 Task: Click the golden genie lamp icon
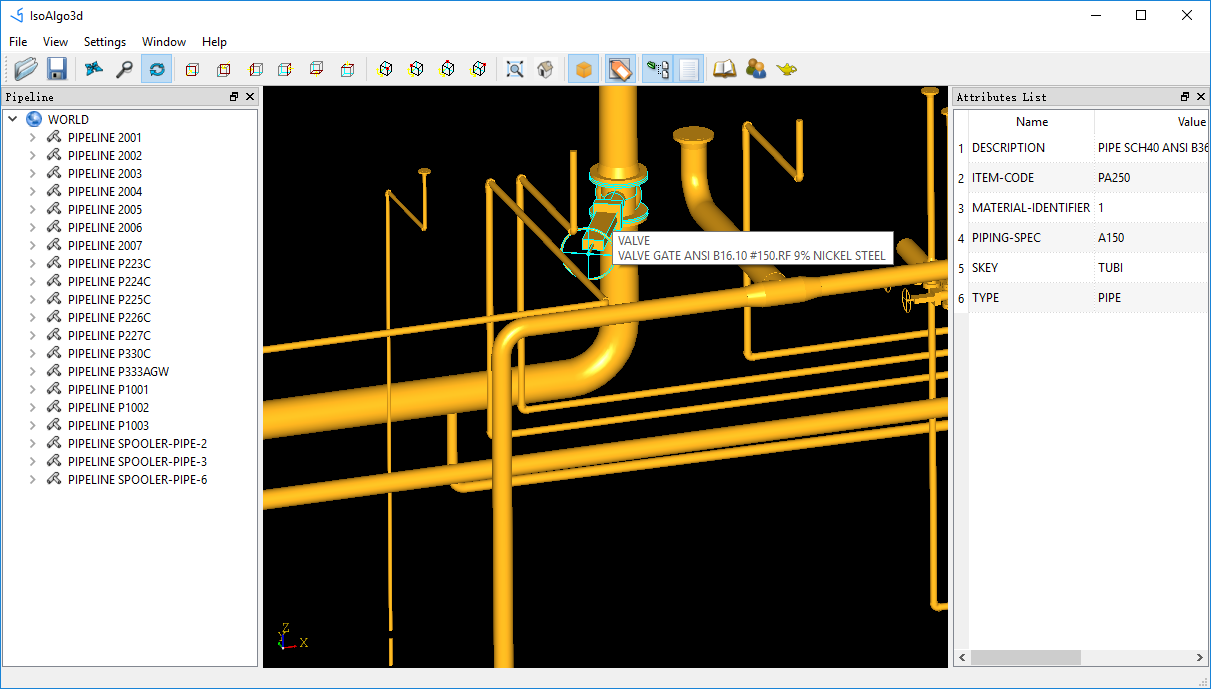tap(787, 69)
